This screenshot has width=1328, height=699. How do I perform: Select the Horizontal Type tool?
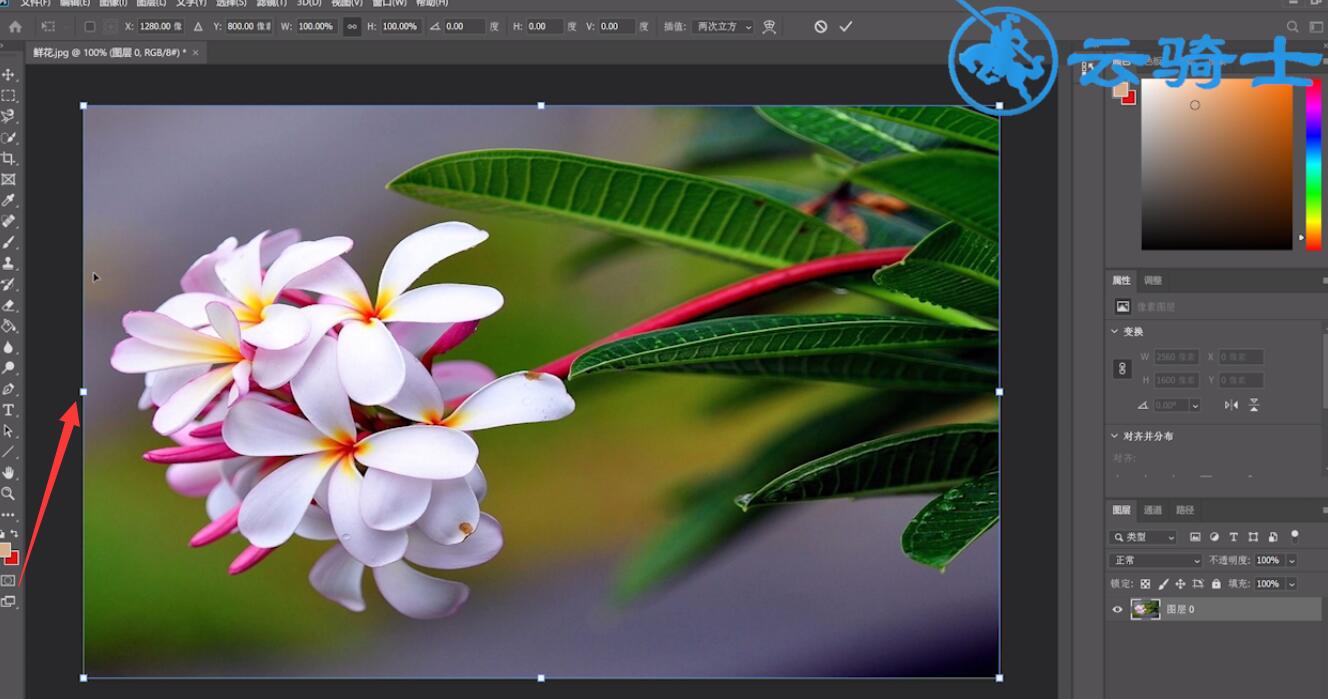8,410
